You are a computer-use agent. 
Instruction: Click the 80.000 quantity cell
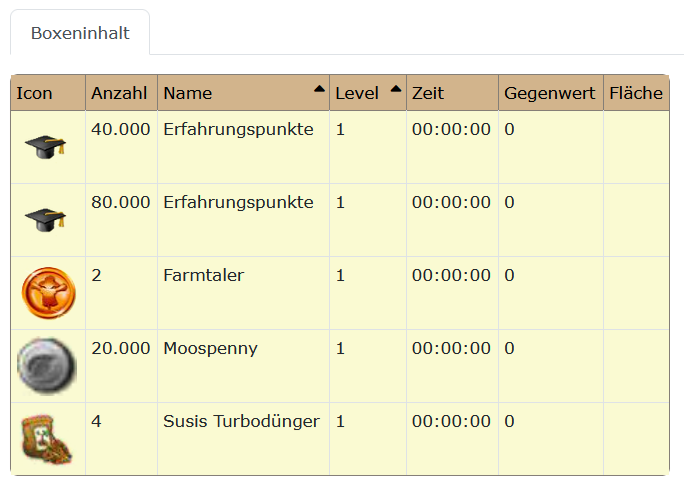(120, 202)
